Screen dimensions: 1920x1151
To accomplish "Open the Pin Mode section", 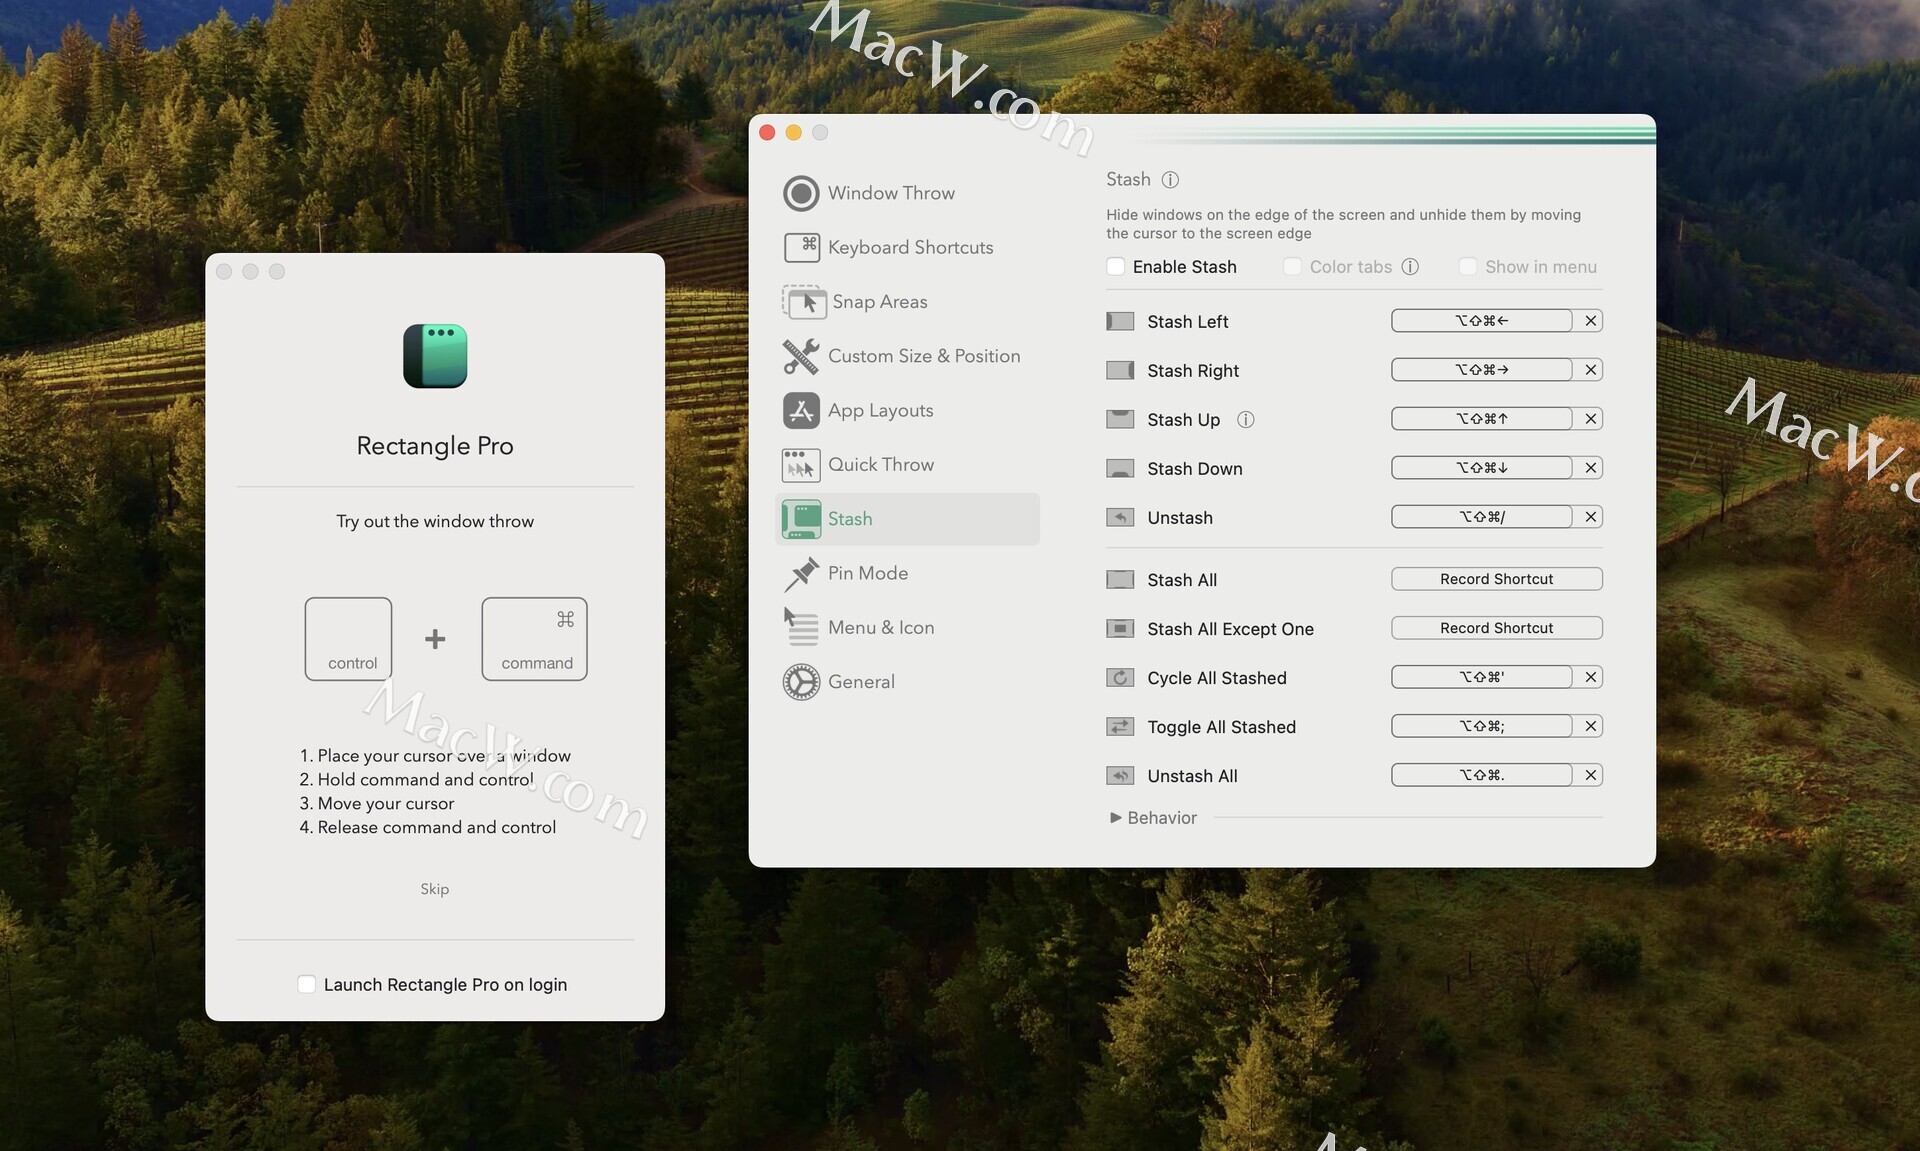I will [908, 573].
